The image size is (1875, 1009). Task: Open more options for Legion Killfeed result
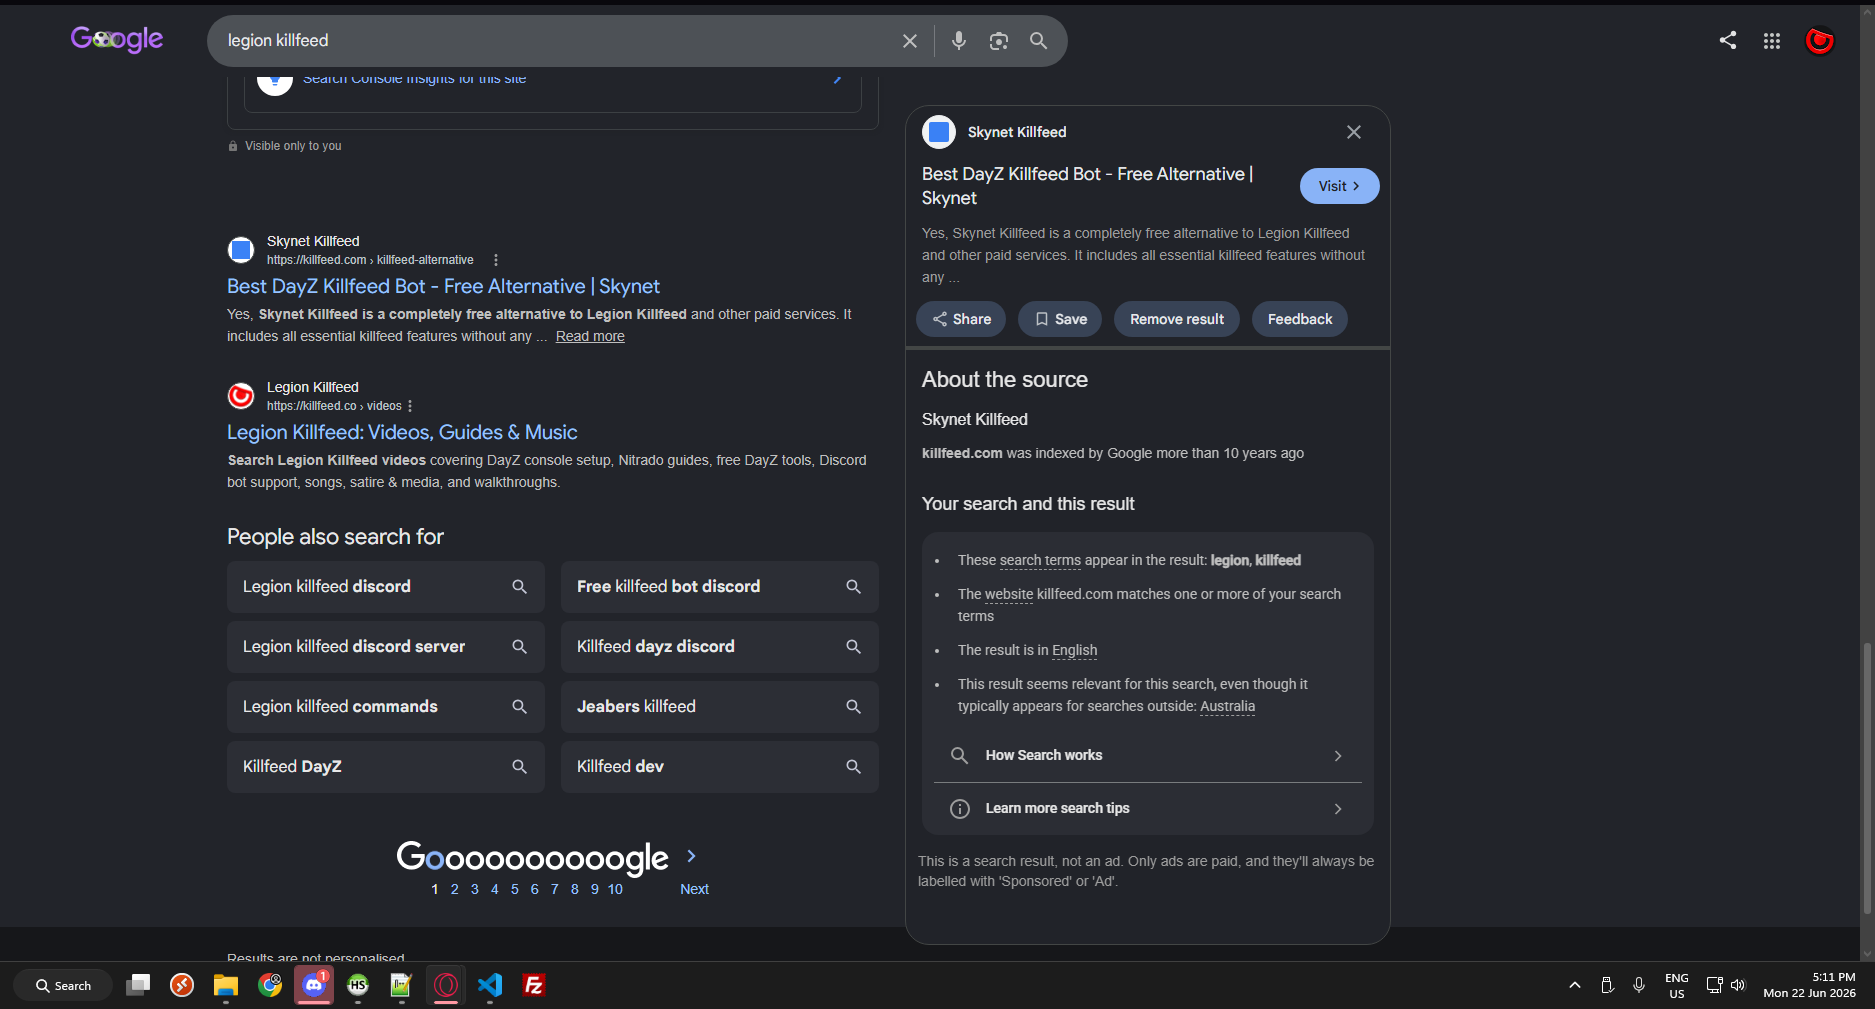pyautogui.click(x=410, y=406)
